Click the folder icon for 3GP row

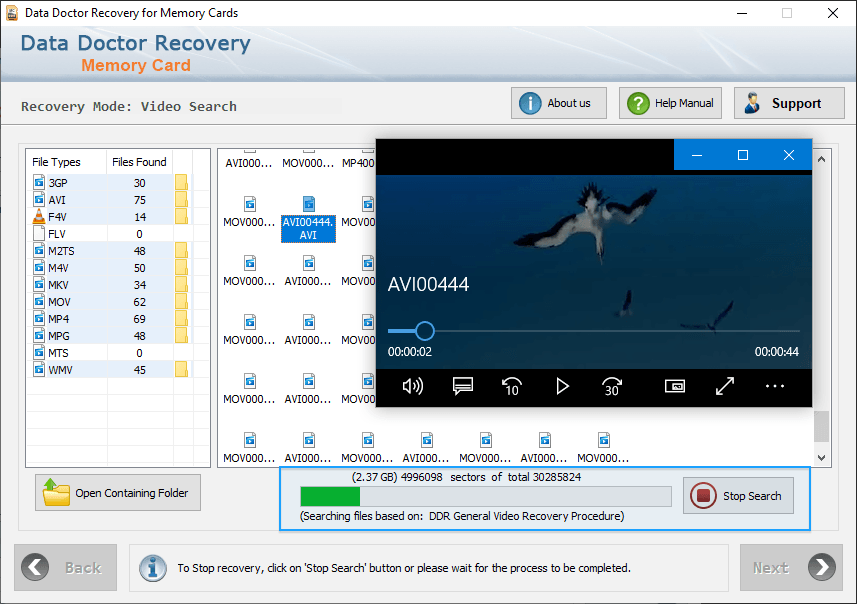click(181, 182)
